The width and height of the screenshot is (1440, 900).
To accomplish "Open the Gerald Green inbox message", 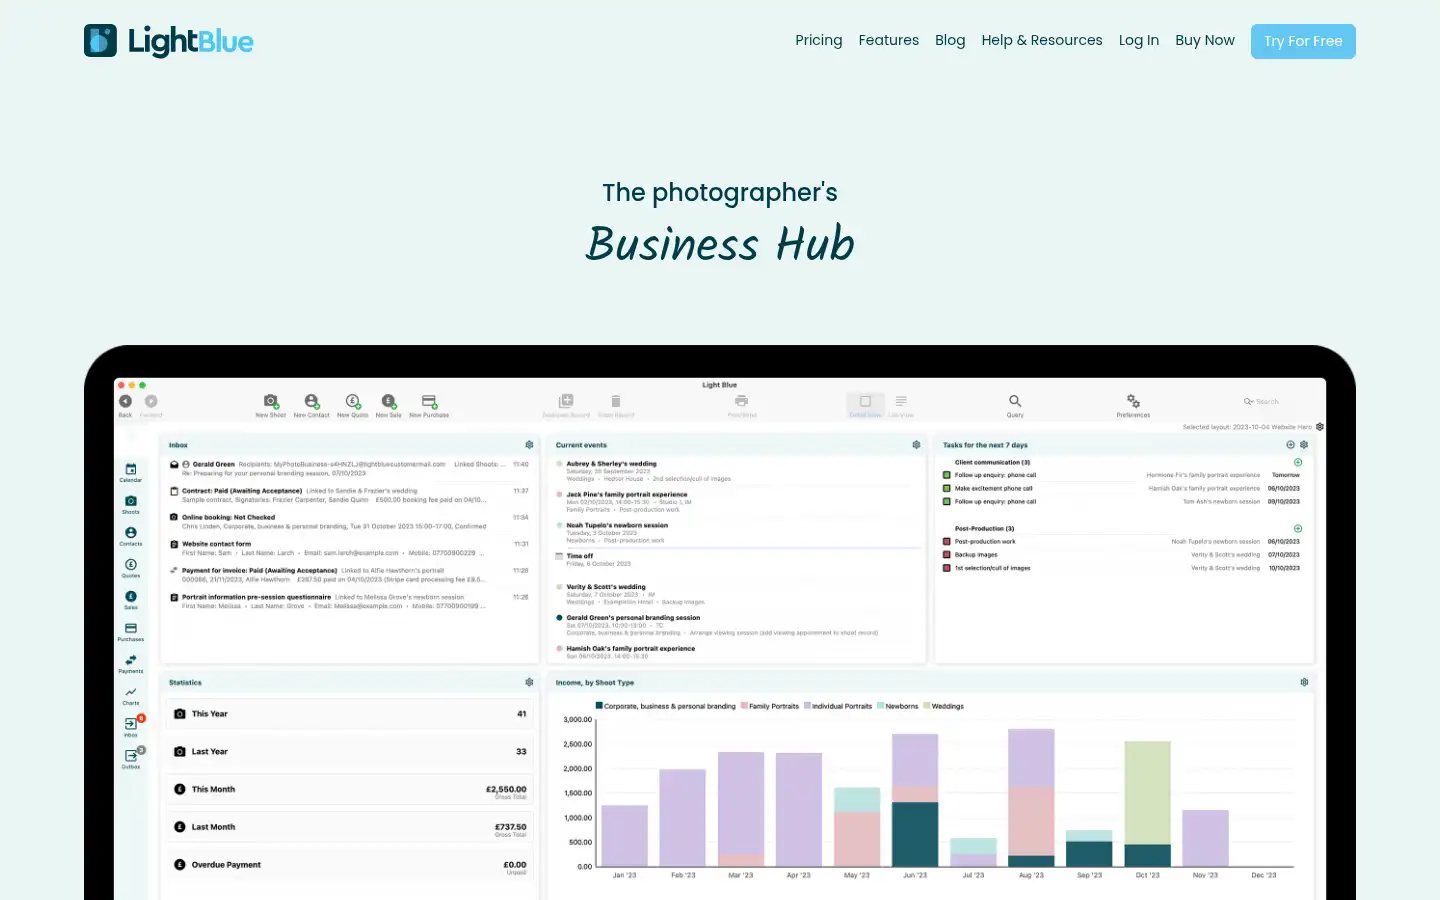I will (349, 469).
